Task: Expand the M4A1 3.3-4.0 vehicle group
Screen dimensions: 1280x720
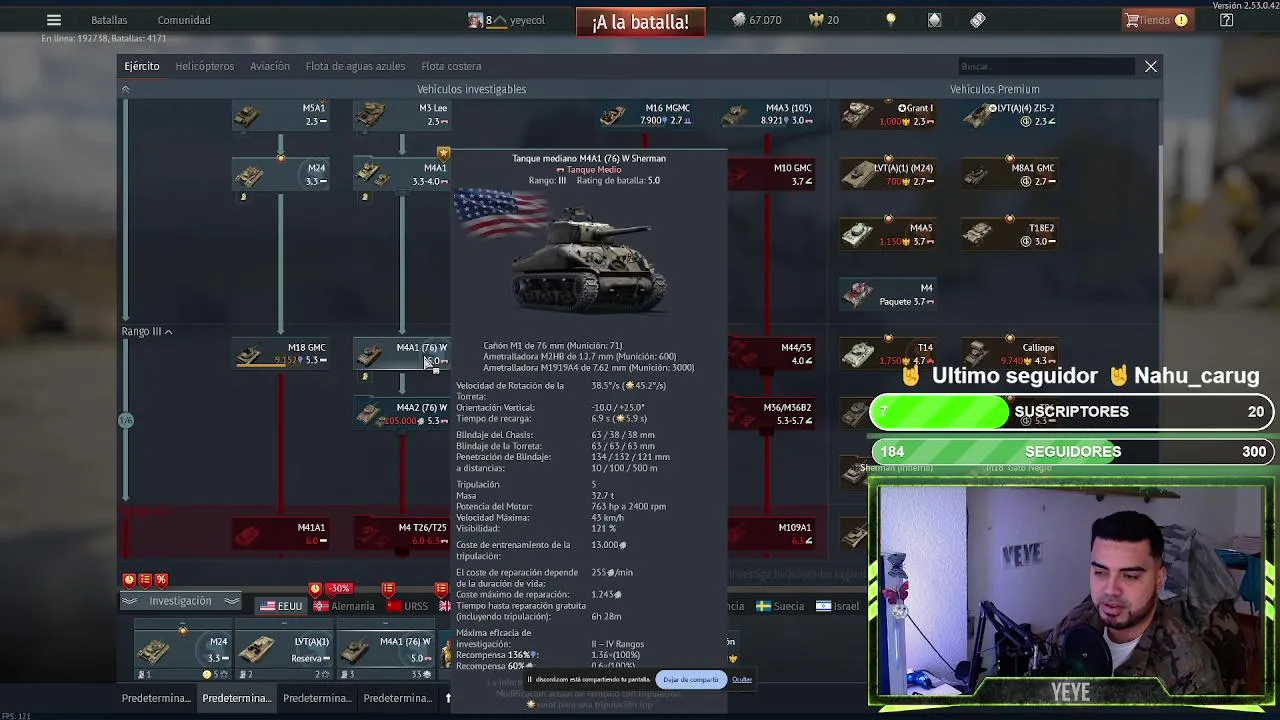Action: [402, 175]
